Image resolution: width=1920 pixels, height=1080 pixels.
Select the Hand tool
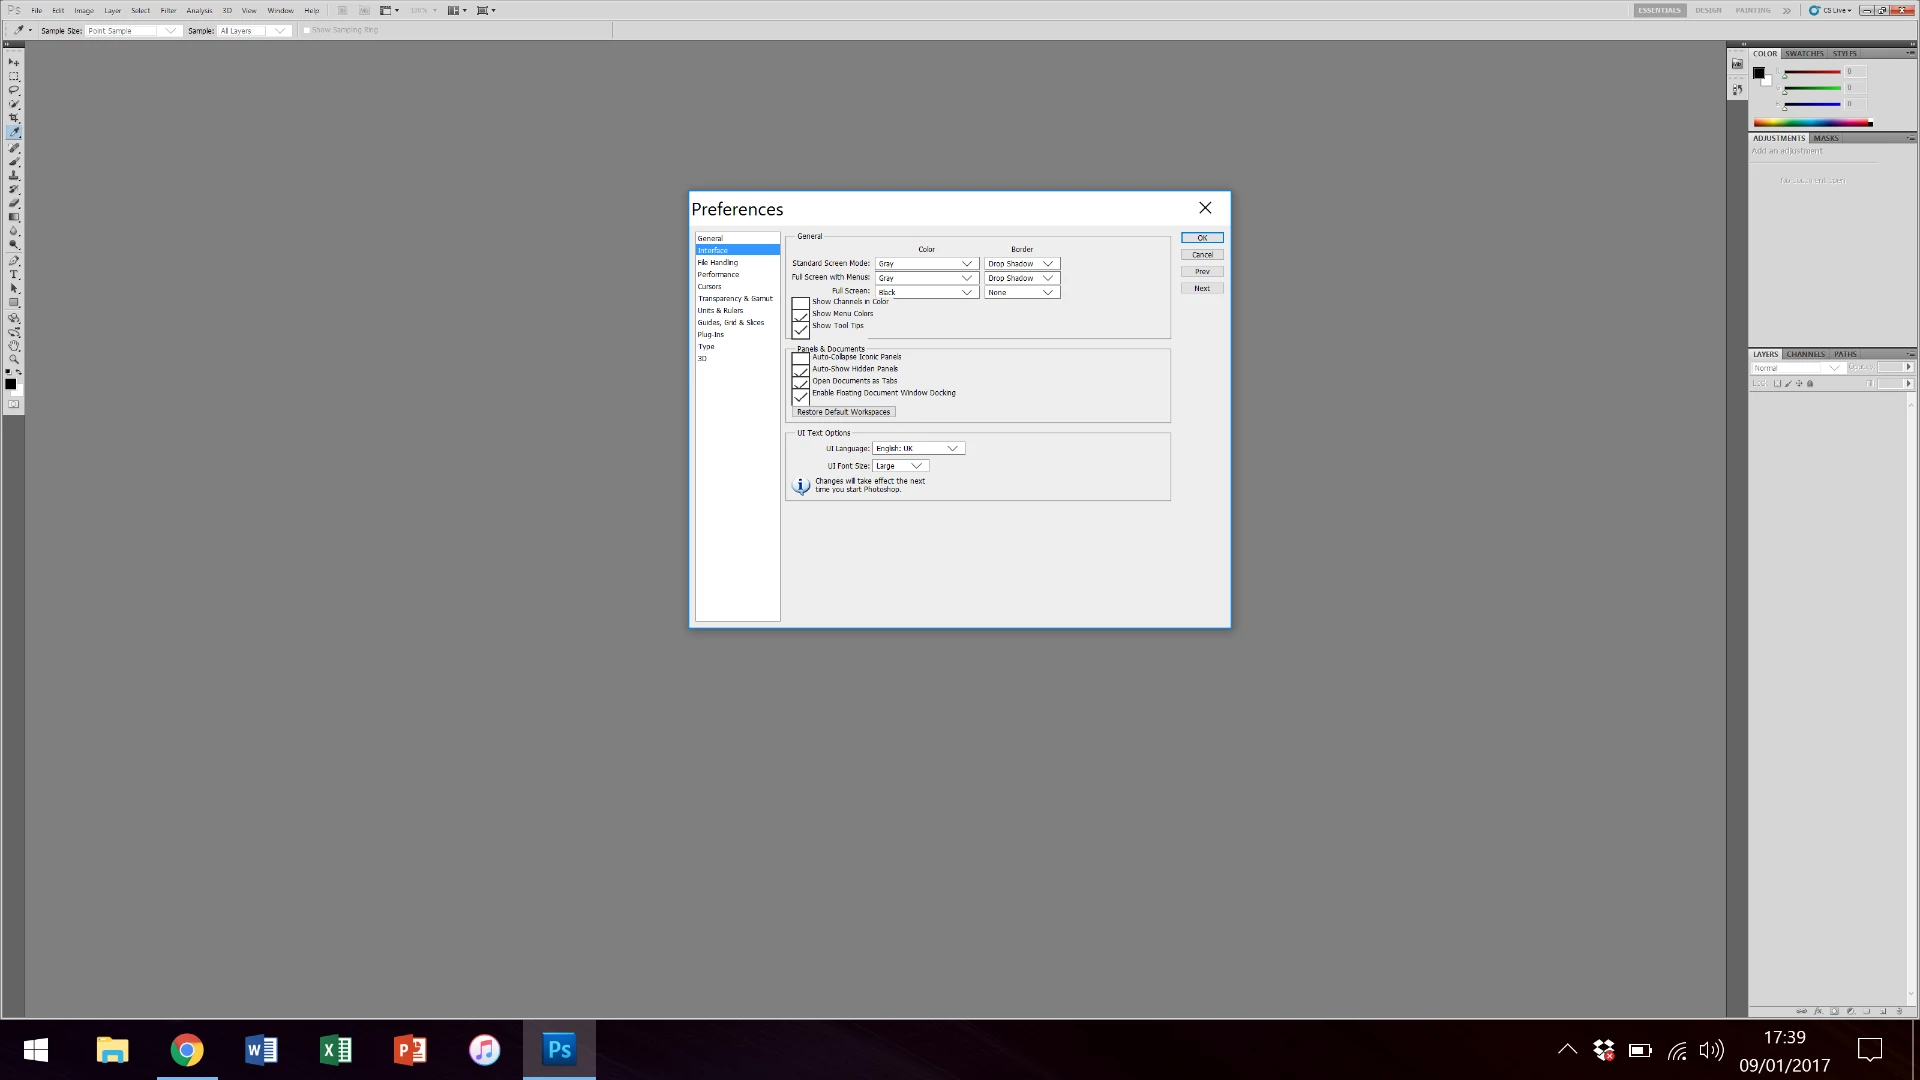click(x=14, y=345)
